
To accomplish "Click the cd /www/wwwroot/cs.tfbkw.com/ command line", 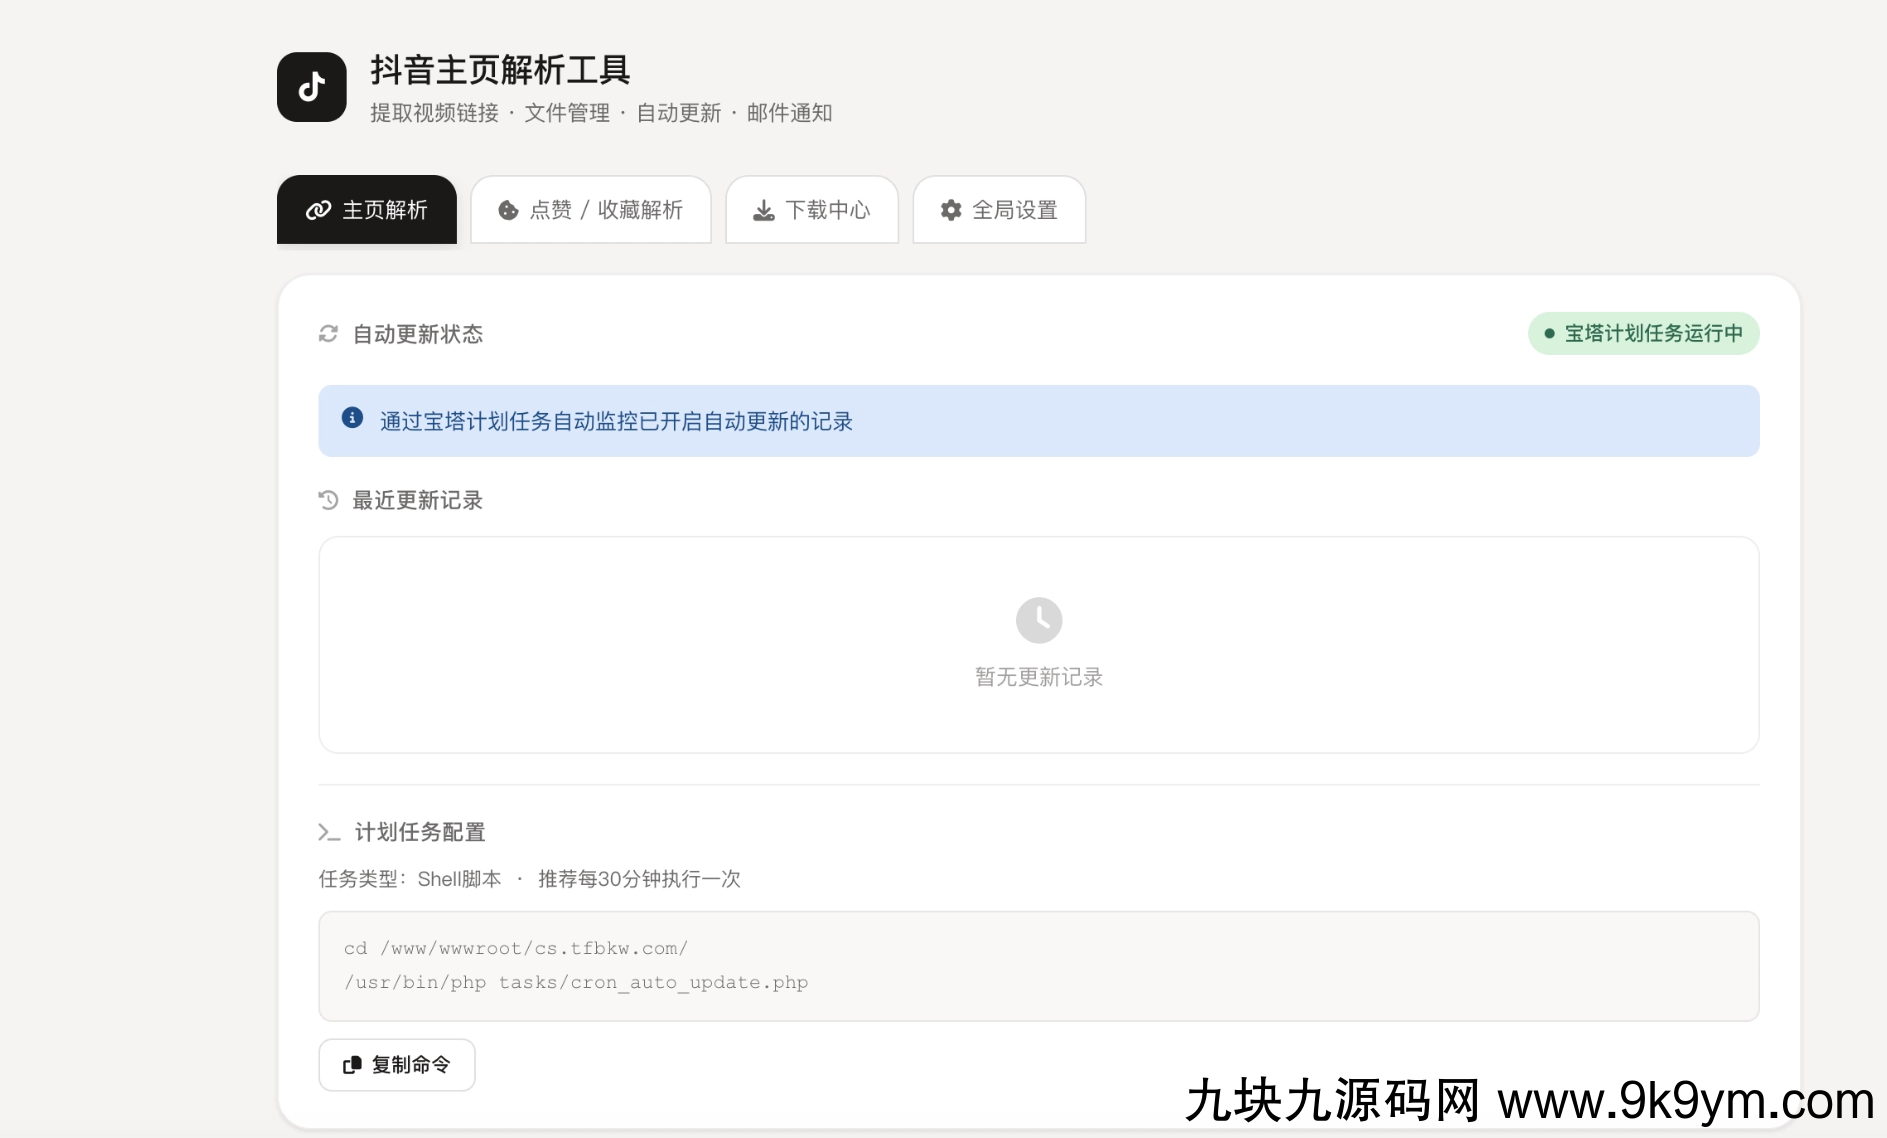I will (x=516, y=948).
